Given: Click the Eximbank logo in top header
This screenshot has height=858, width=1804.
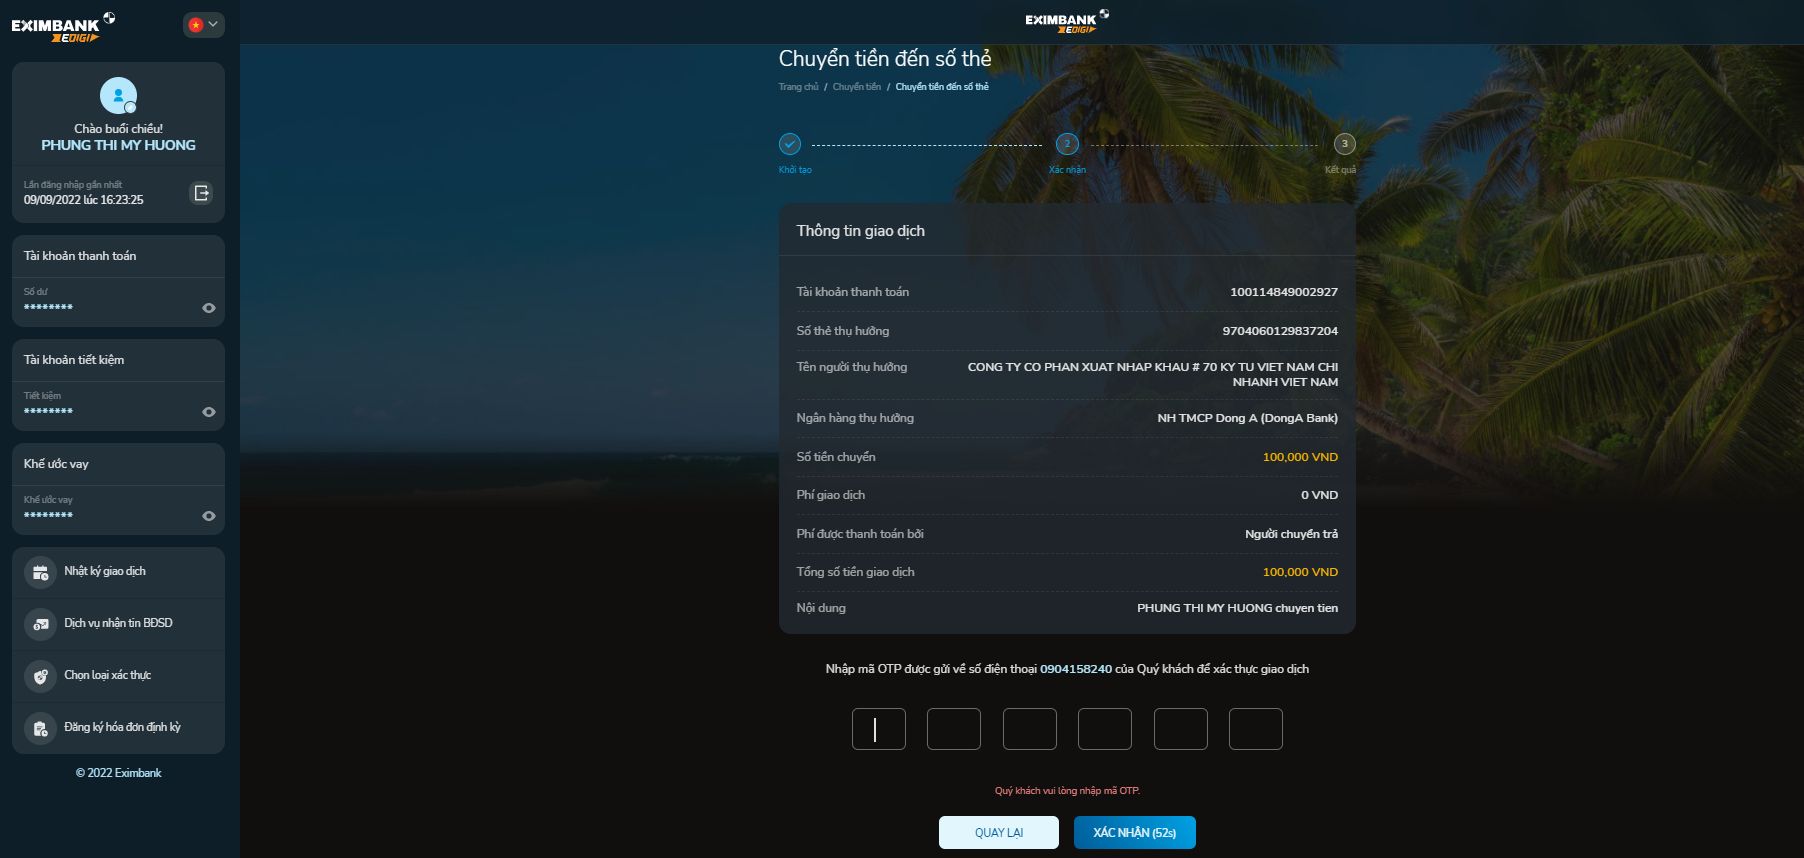Looking at the screenshot, I should [x=1066, y=22].
